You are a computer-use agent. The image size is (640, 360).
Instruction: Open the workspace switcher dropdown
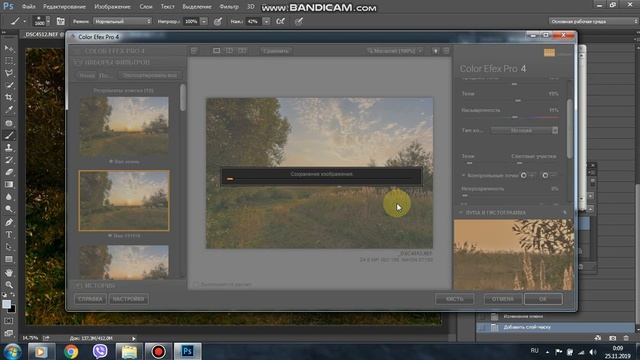[593, 21]
